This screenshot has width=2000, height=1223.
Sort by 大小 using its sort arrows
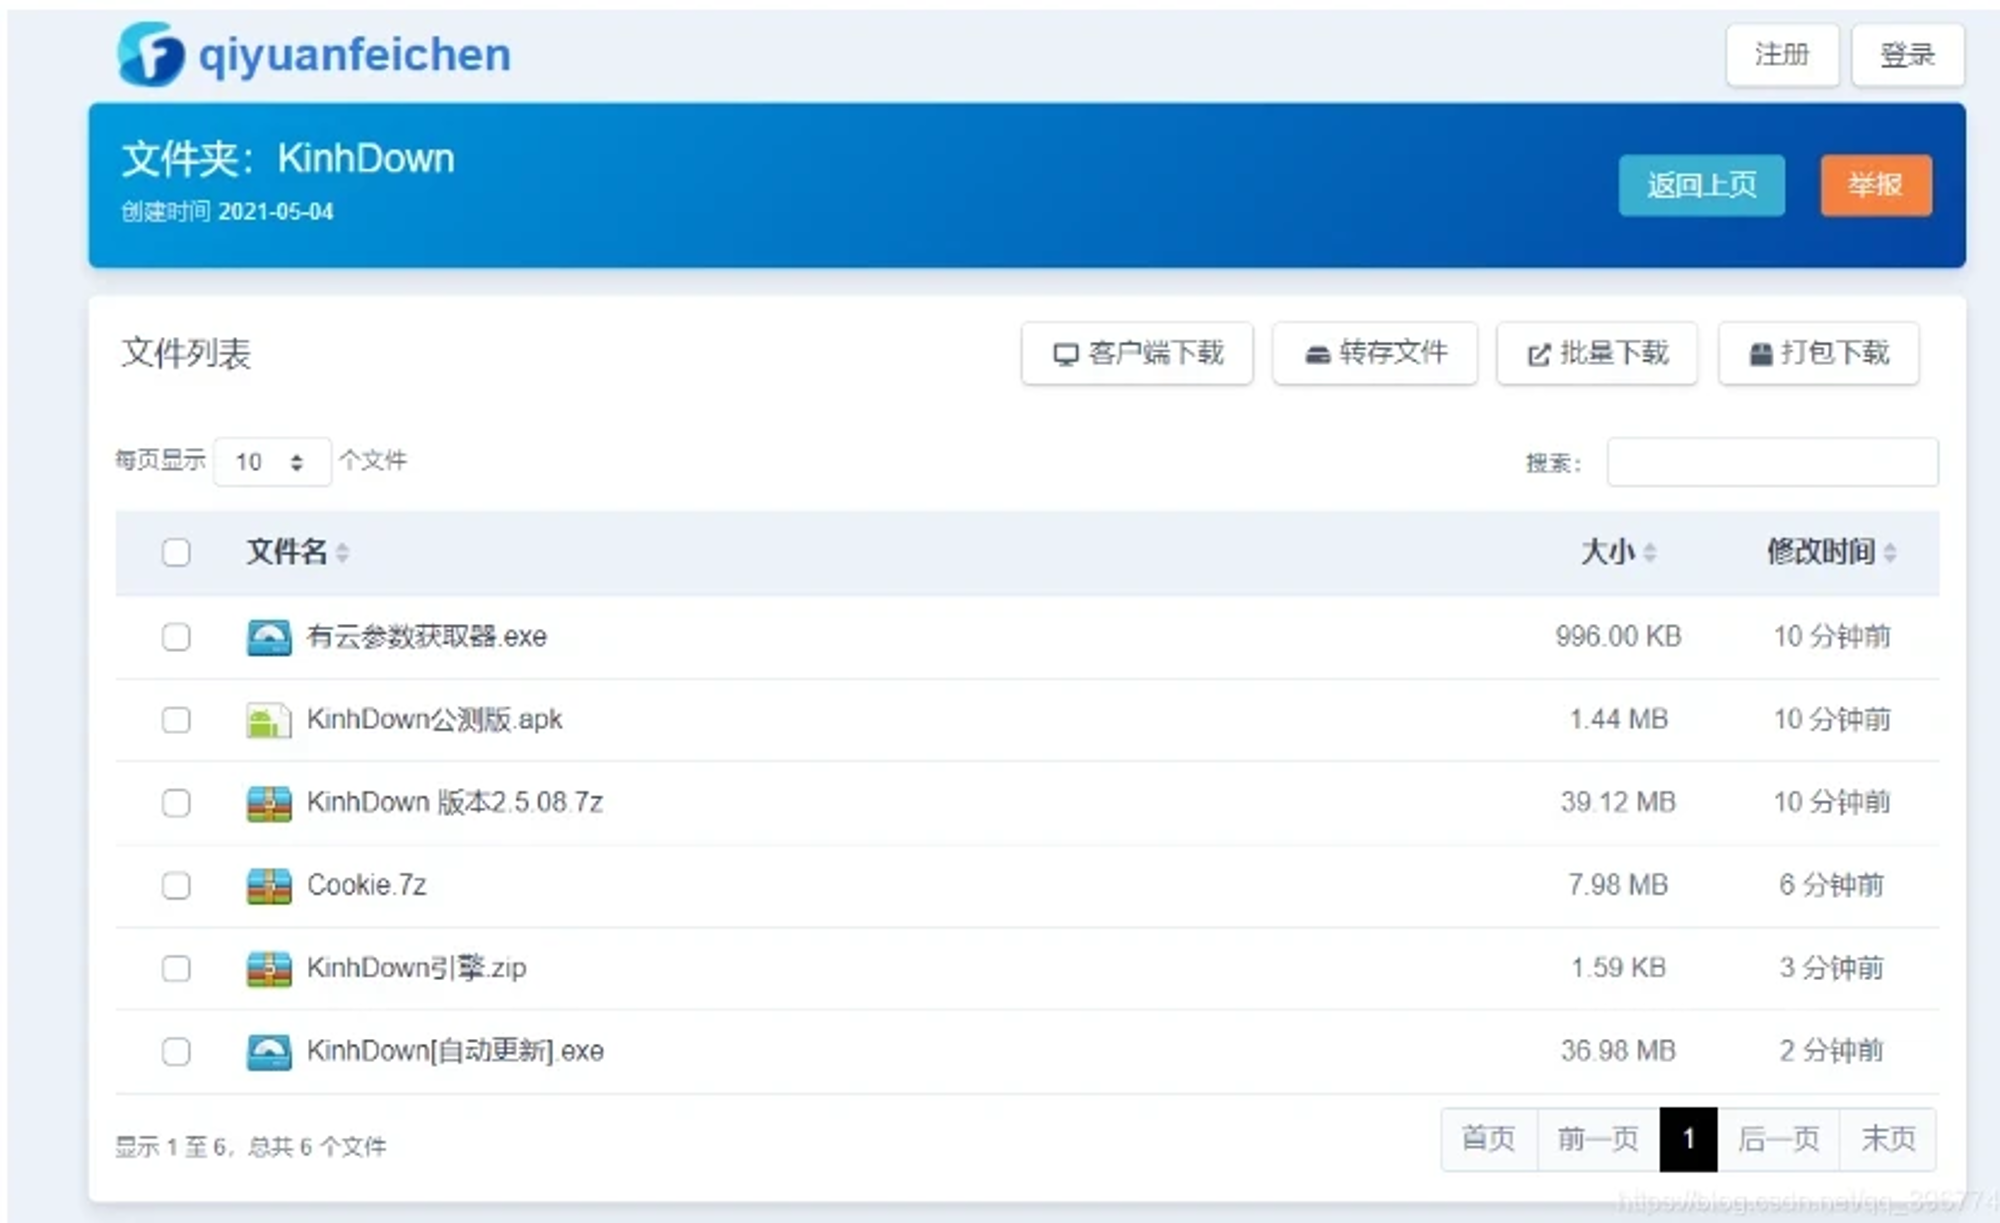(1650, 552)
